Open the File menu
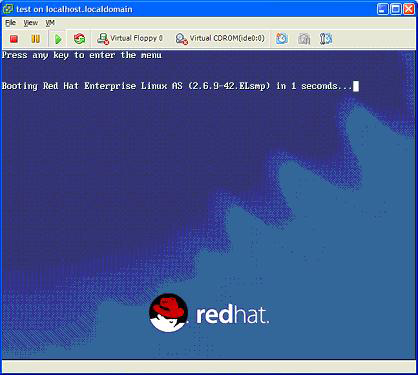Screen dimensions: 418x375 click(x=10, y=23)
